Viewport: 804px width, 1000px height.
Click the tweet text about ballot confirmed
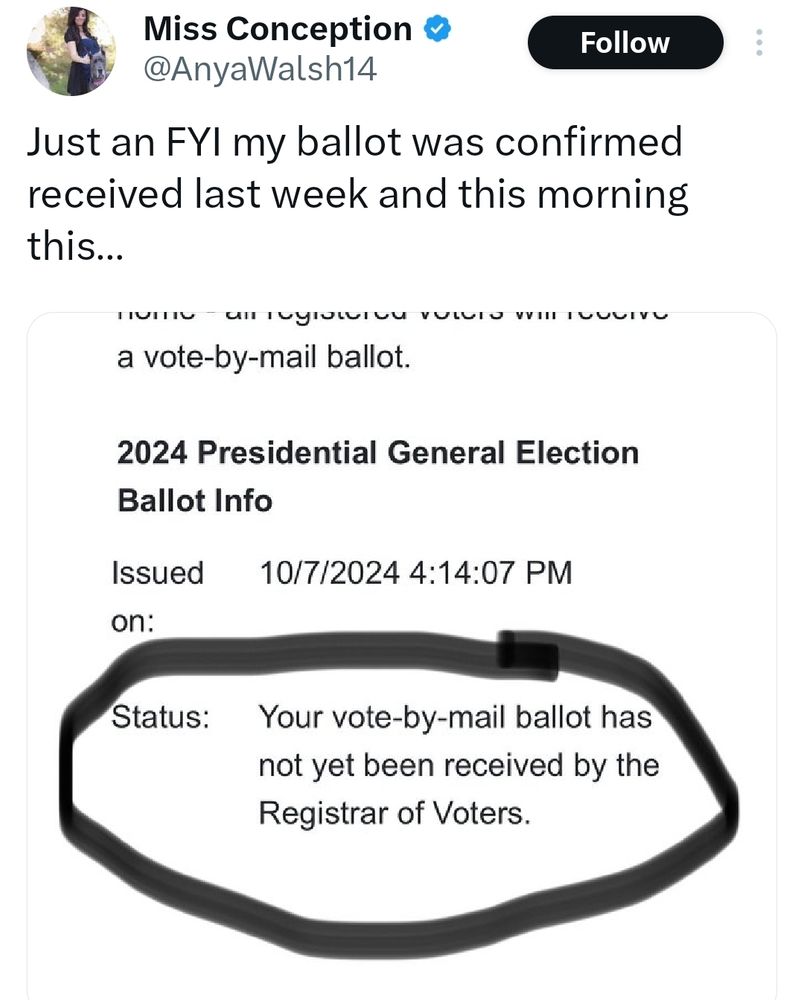(355, 168)
